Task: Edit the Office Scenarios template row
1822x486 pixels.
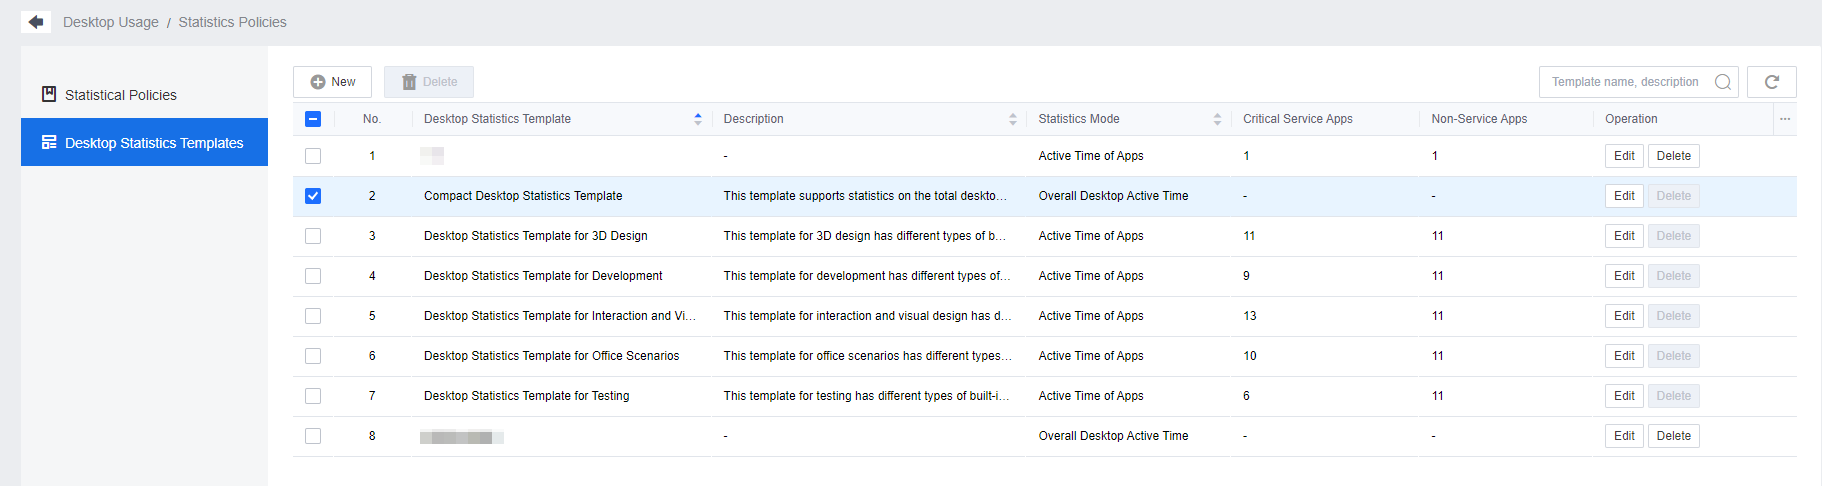Action: [1623, 356]
